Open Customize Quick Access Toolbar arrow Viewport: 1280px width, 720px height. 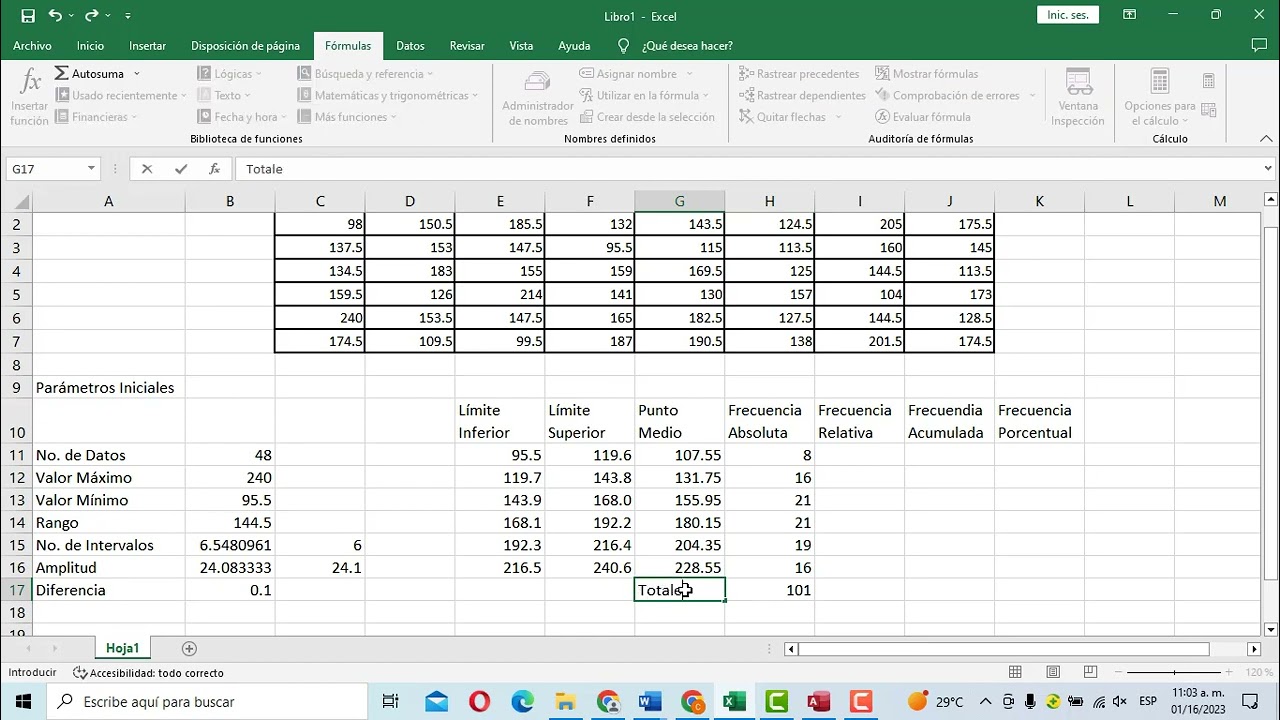click(128, 16)
